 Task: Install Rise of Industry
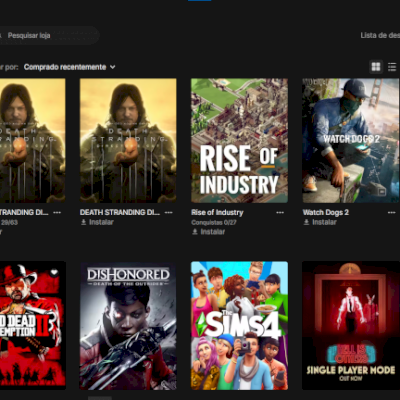(x=208, y=232)
